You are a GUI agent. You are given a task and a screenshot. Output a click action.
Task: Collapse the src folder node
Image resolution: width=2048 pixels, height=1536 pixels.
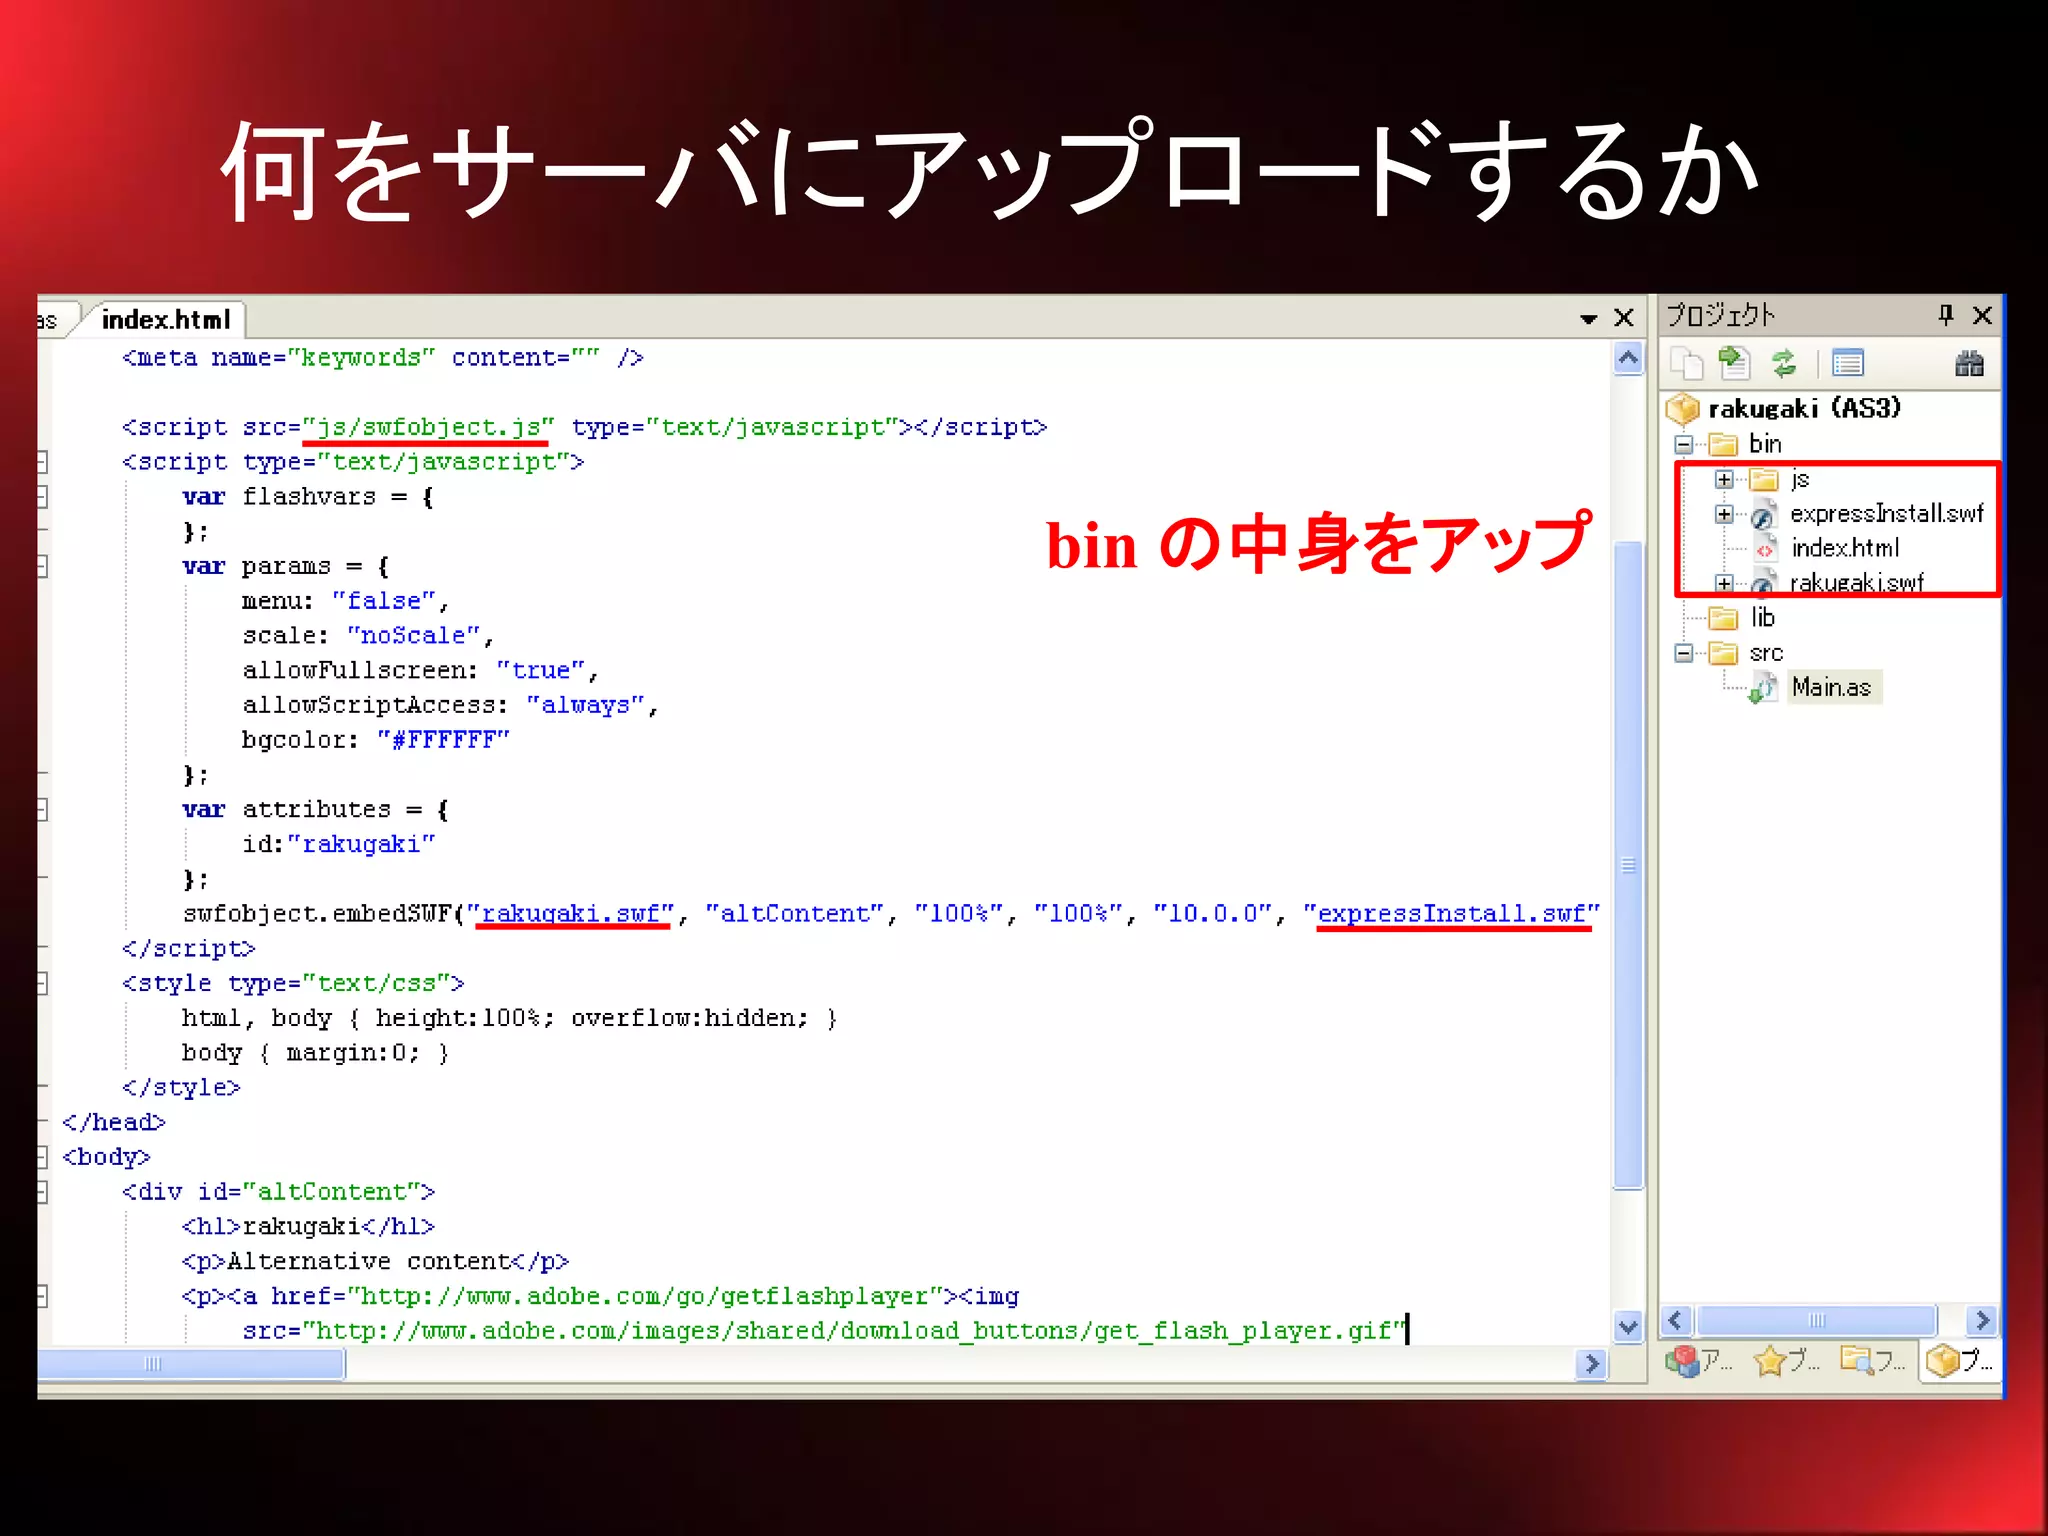1684,653
